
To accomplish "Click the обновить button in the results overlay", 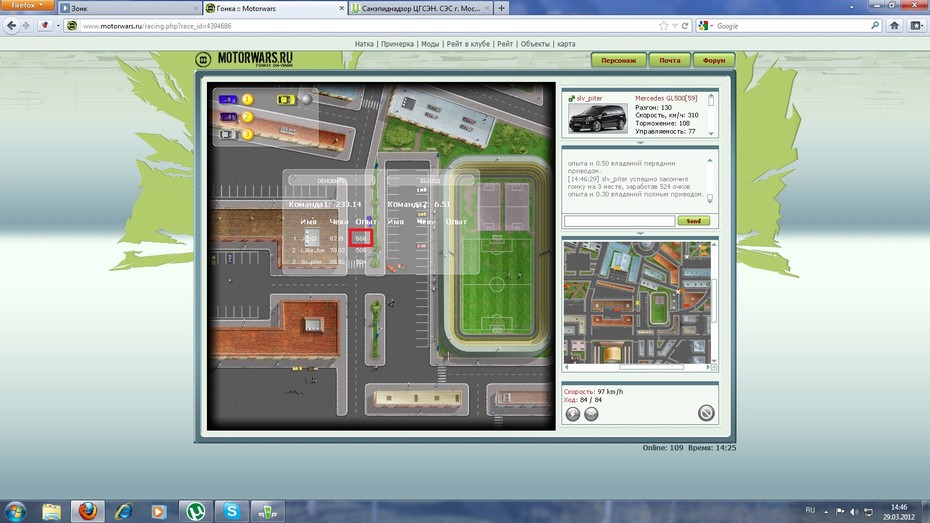I will pos(331,180).
